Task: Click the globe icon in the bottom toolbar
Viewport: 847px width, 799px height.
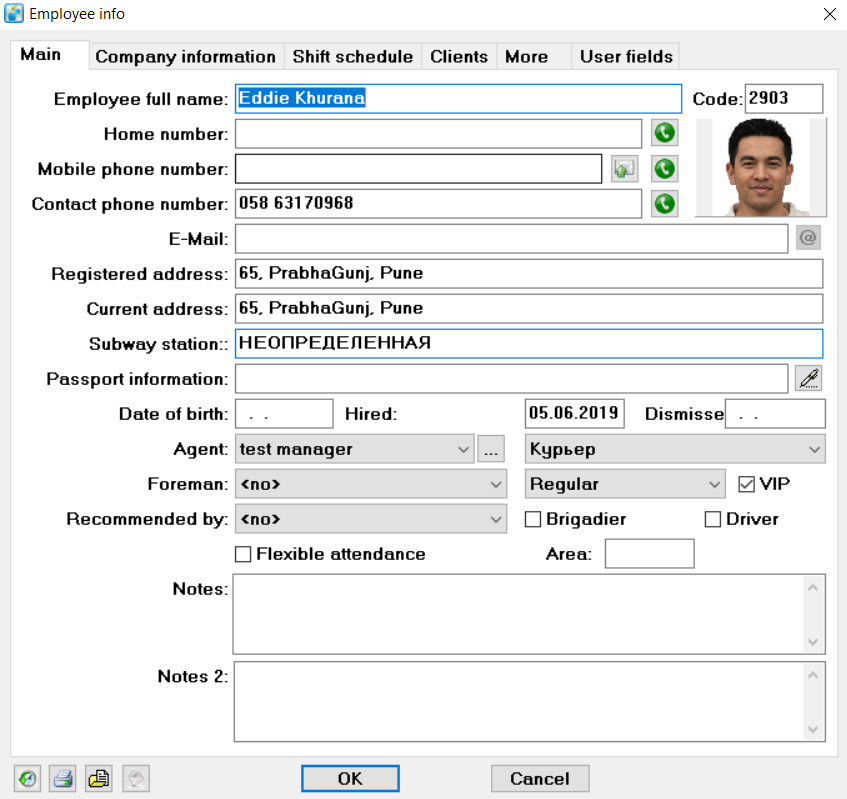Action: coord(29,778)
